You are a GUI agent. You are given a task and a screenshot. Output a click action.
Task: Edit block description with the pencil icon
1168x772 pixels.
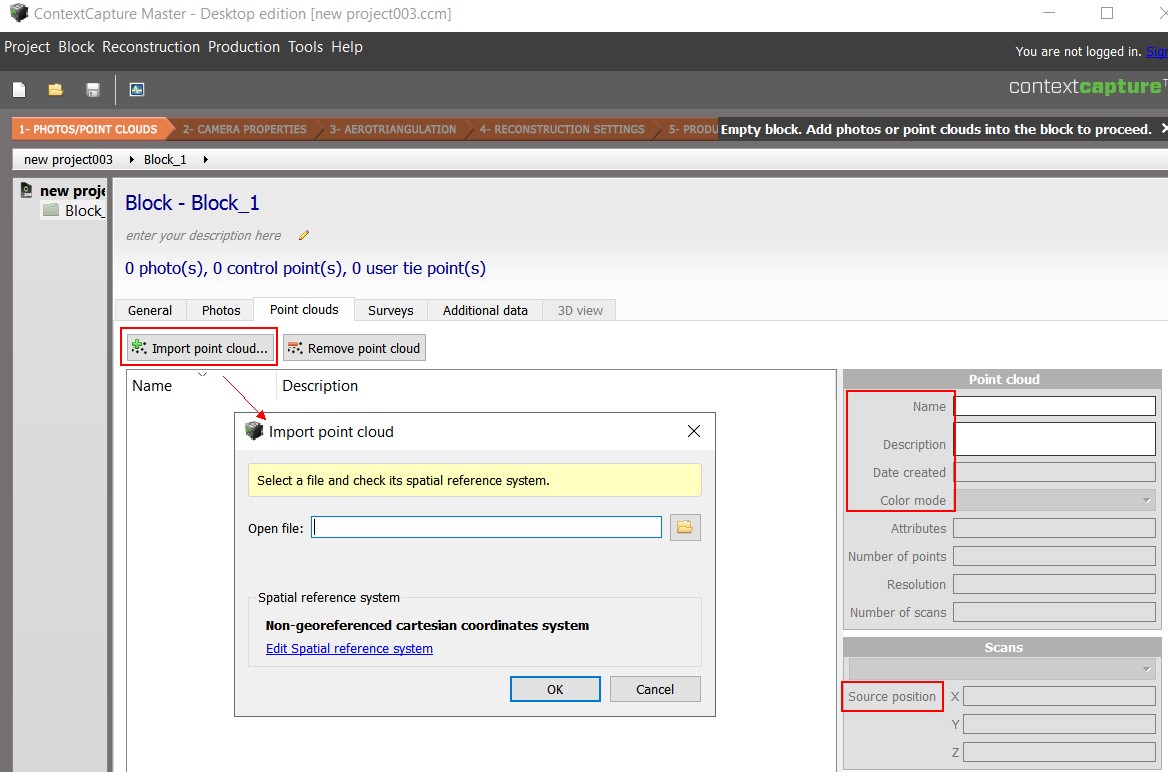(x=304, y=235)
